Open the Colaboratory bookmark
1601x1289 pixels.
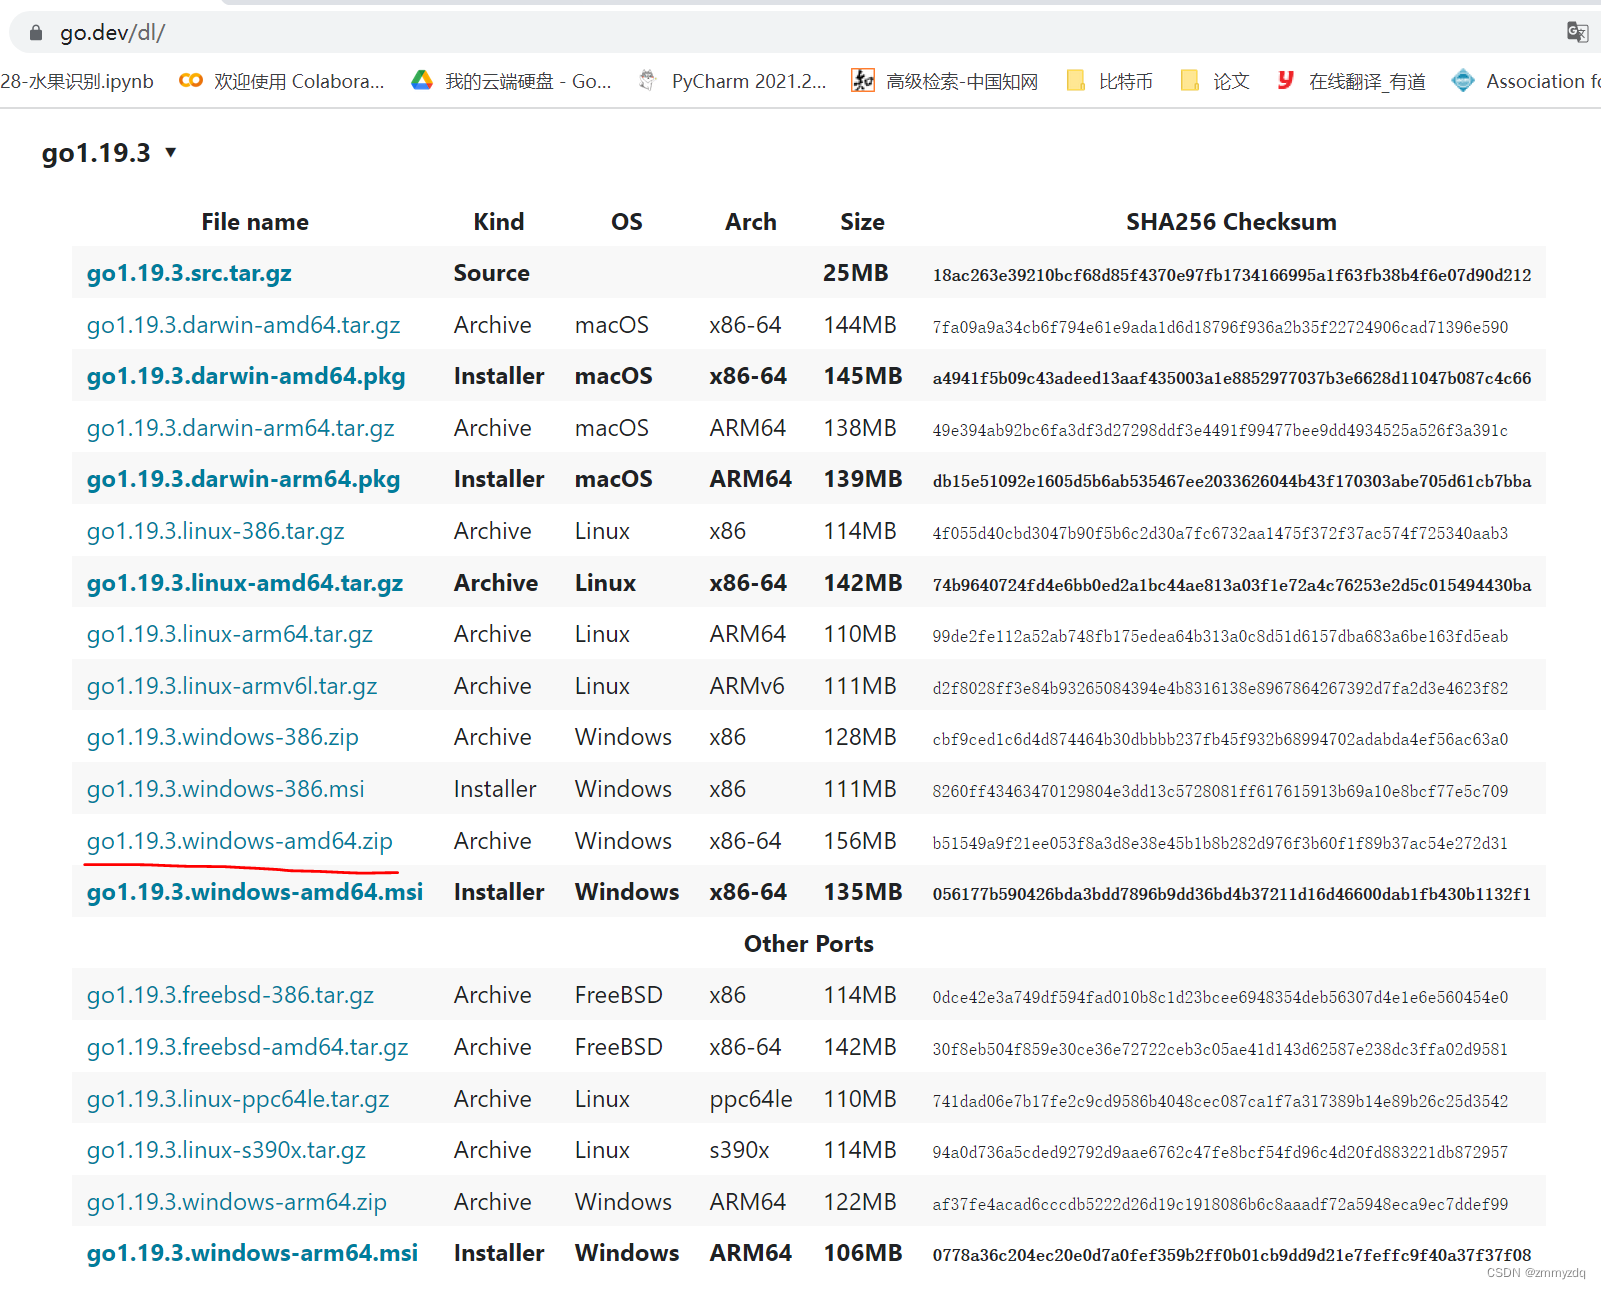[x=282, y=81]
